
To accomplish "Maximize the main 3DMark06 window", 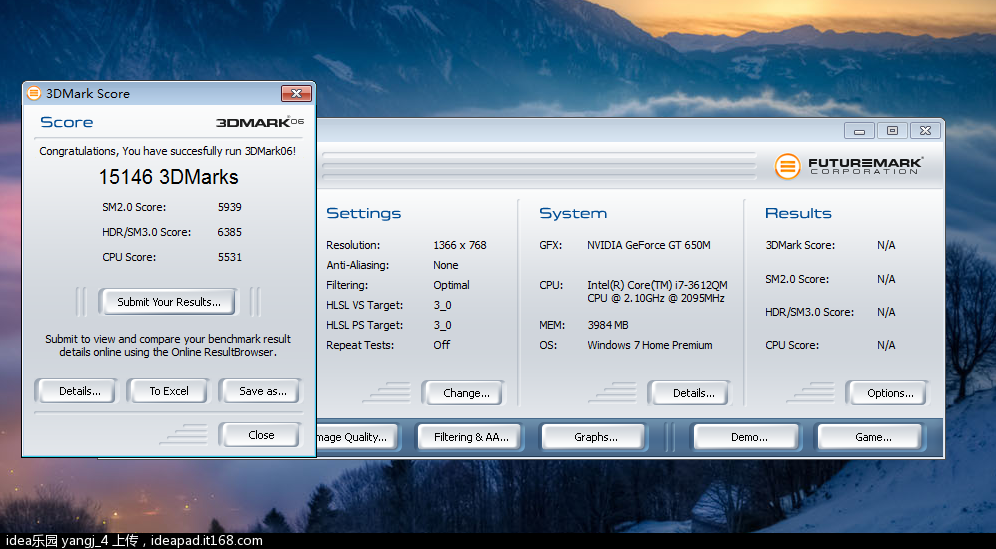I will (x=892, y=131).
